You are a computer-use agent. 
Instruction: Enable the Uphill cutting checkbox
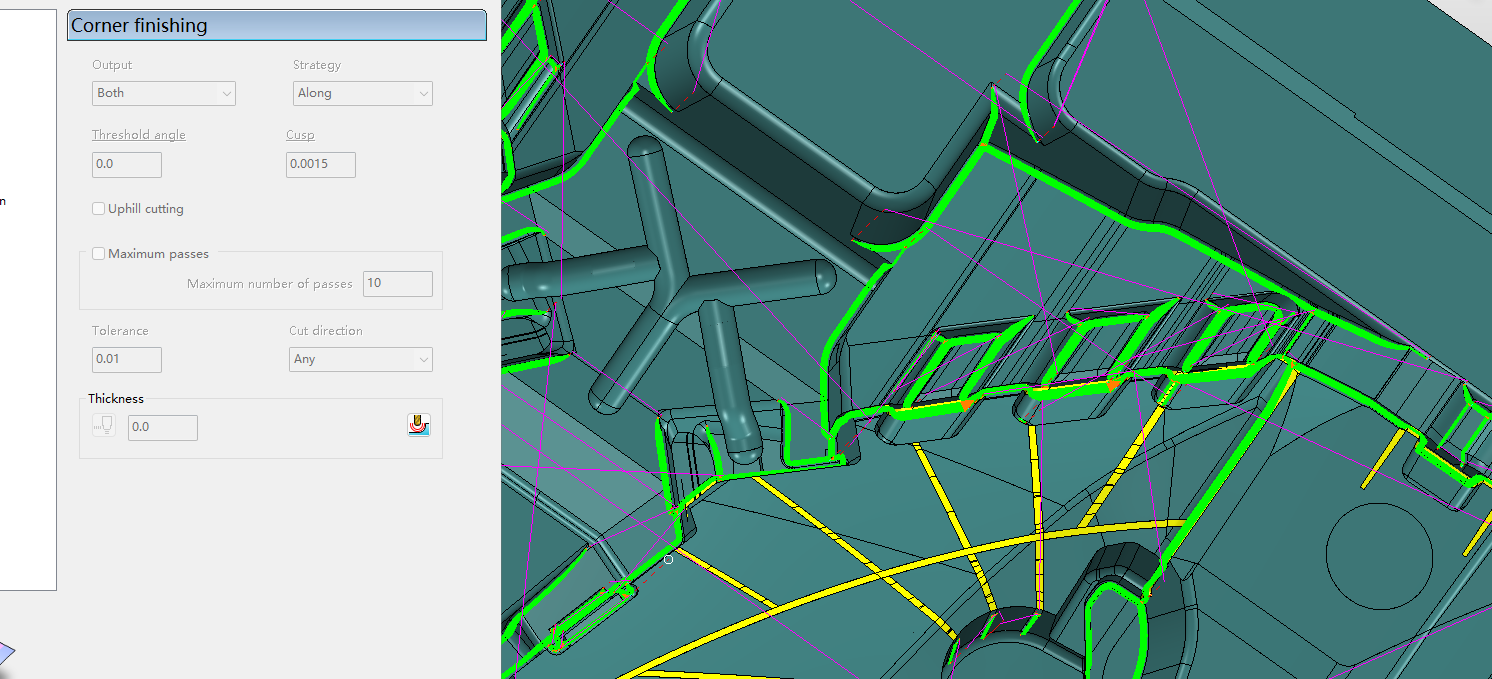click(98, 208)
